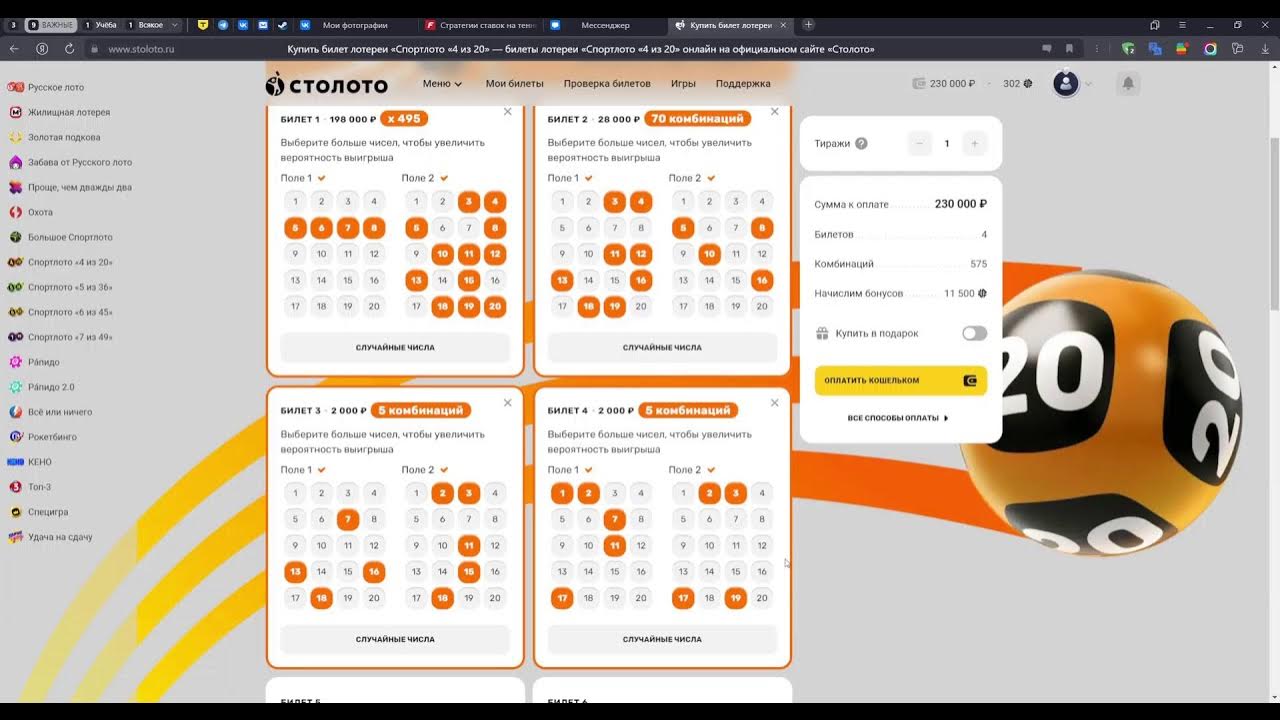Remove Билет 2 with its close X
Viewport: 1280px width, 720px height.
774,111
